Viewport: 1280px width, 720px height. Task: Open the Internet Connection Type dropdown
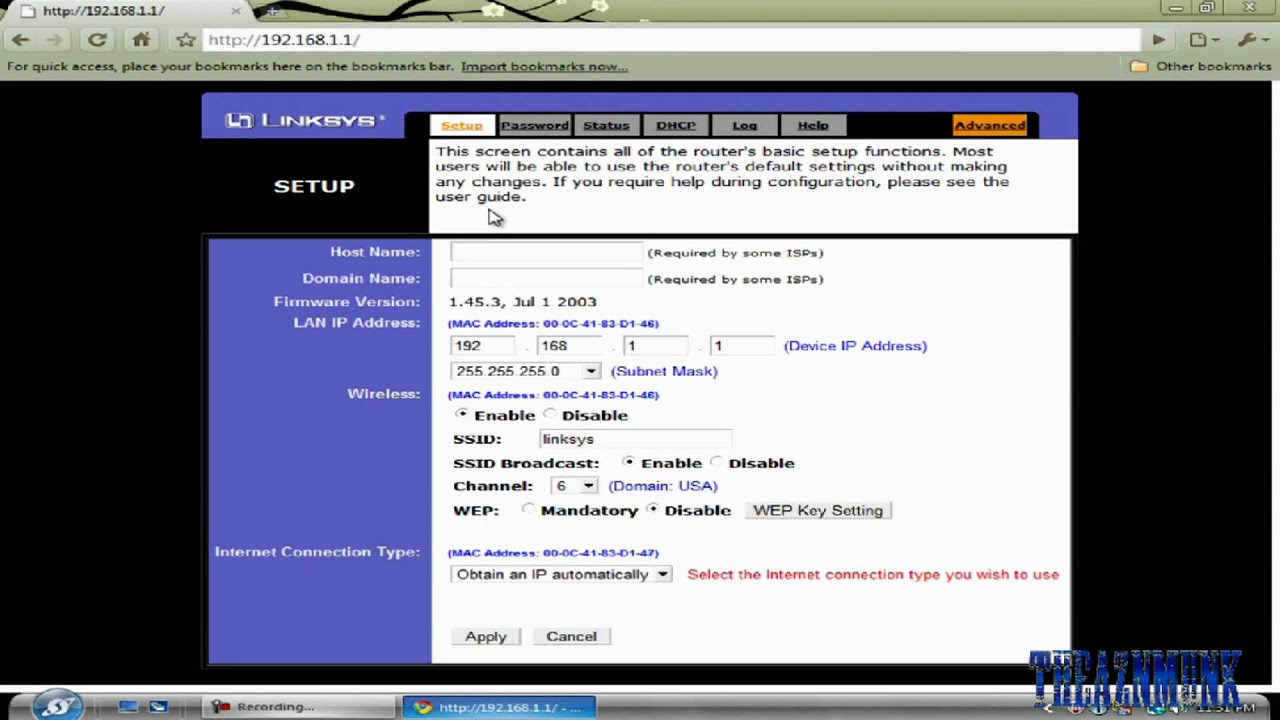[x=561, y=574]
